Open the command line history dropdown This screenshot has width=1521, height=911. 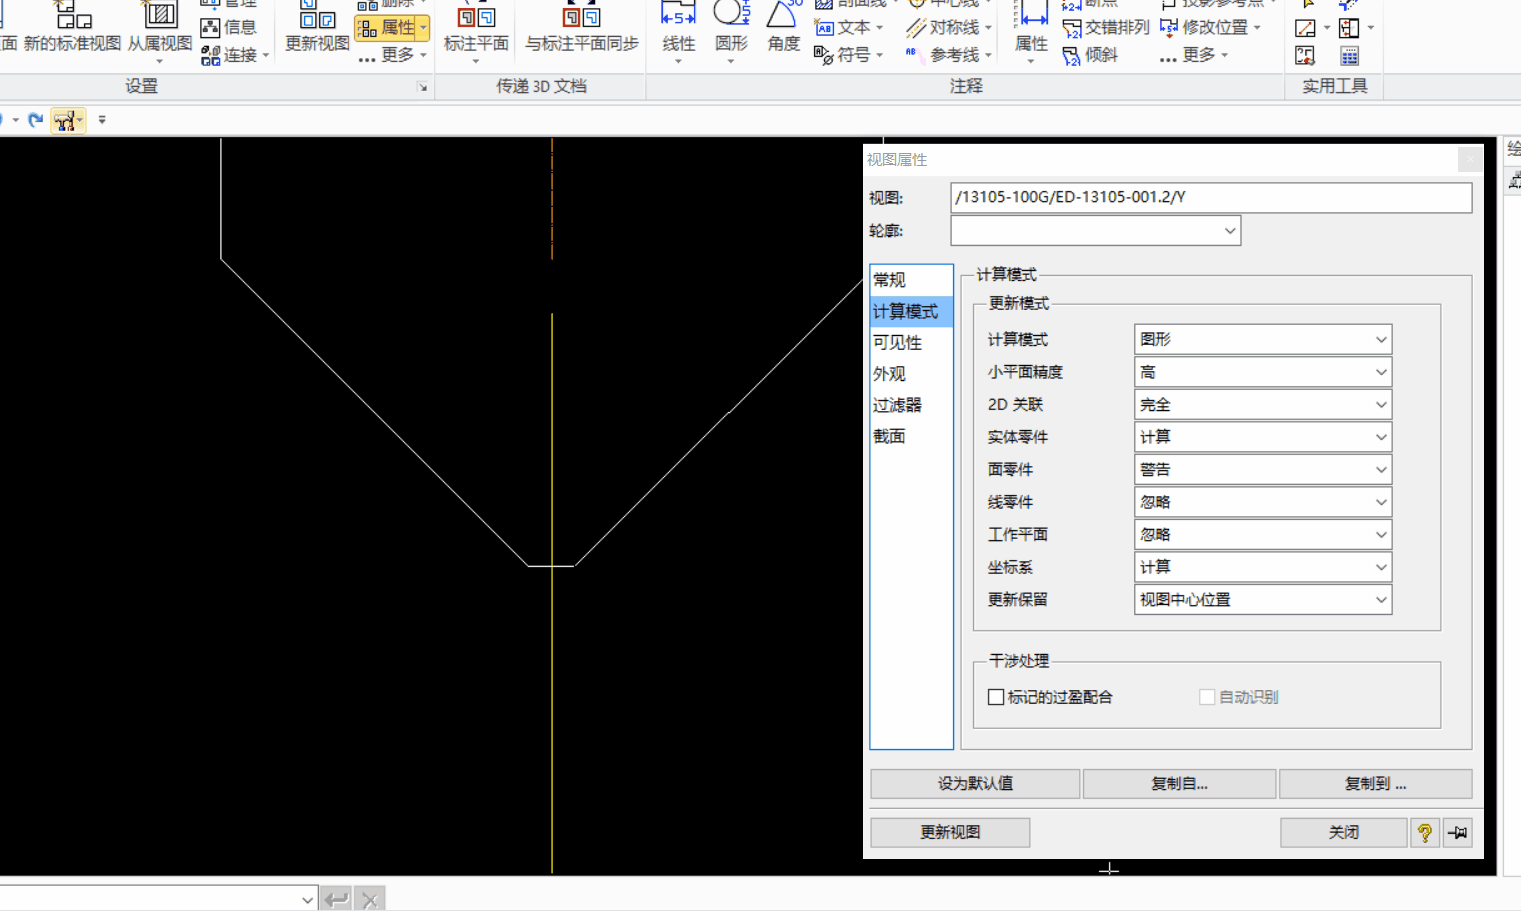(x=307, y=899)
